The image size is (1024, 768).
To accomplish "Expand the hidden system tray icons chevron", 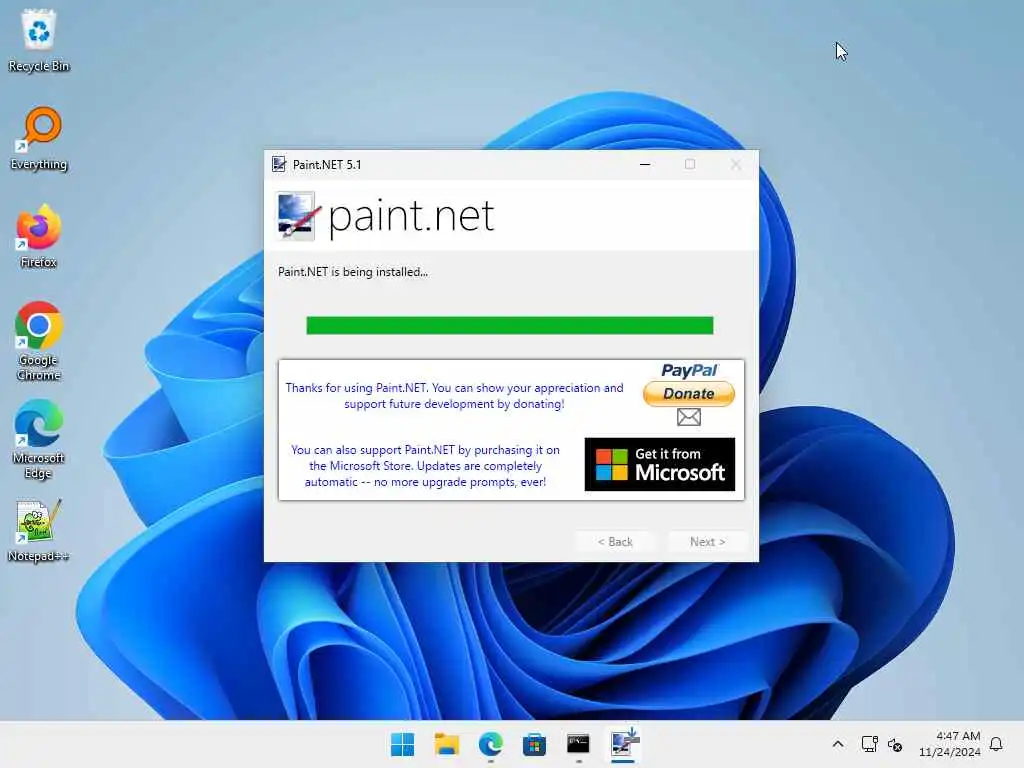I will coord(838,744).
